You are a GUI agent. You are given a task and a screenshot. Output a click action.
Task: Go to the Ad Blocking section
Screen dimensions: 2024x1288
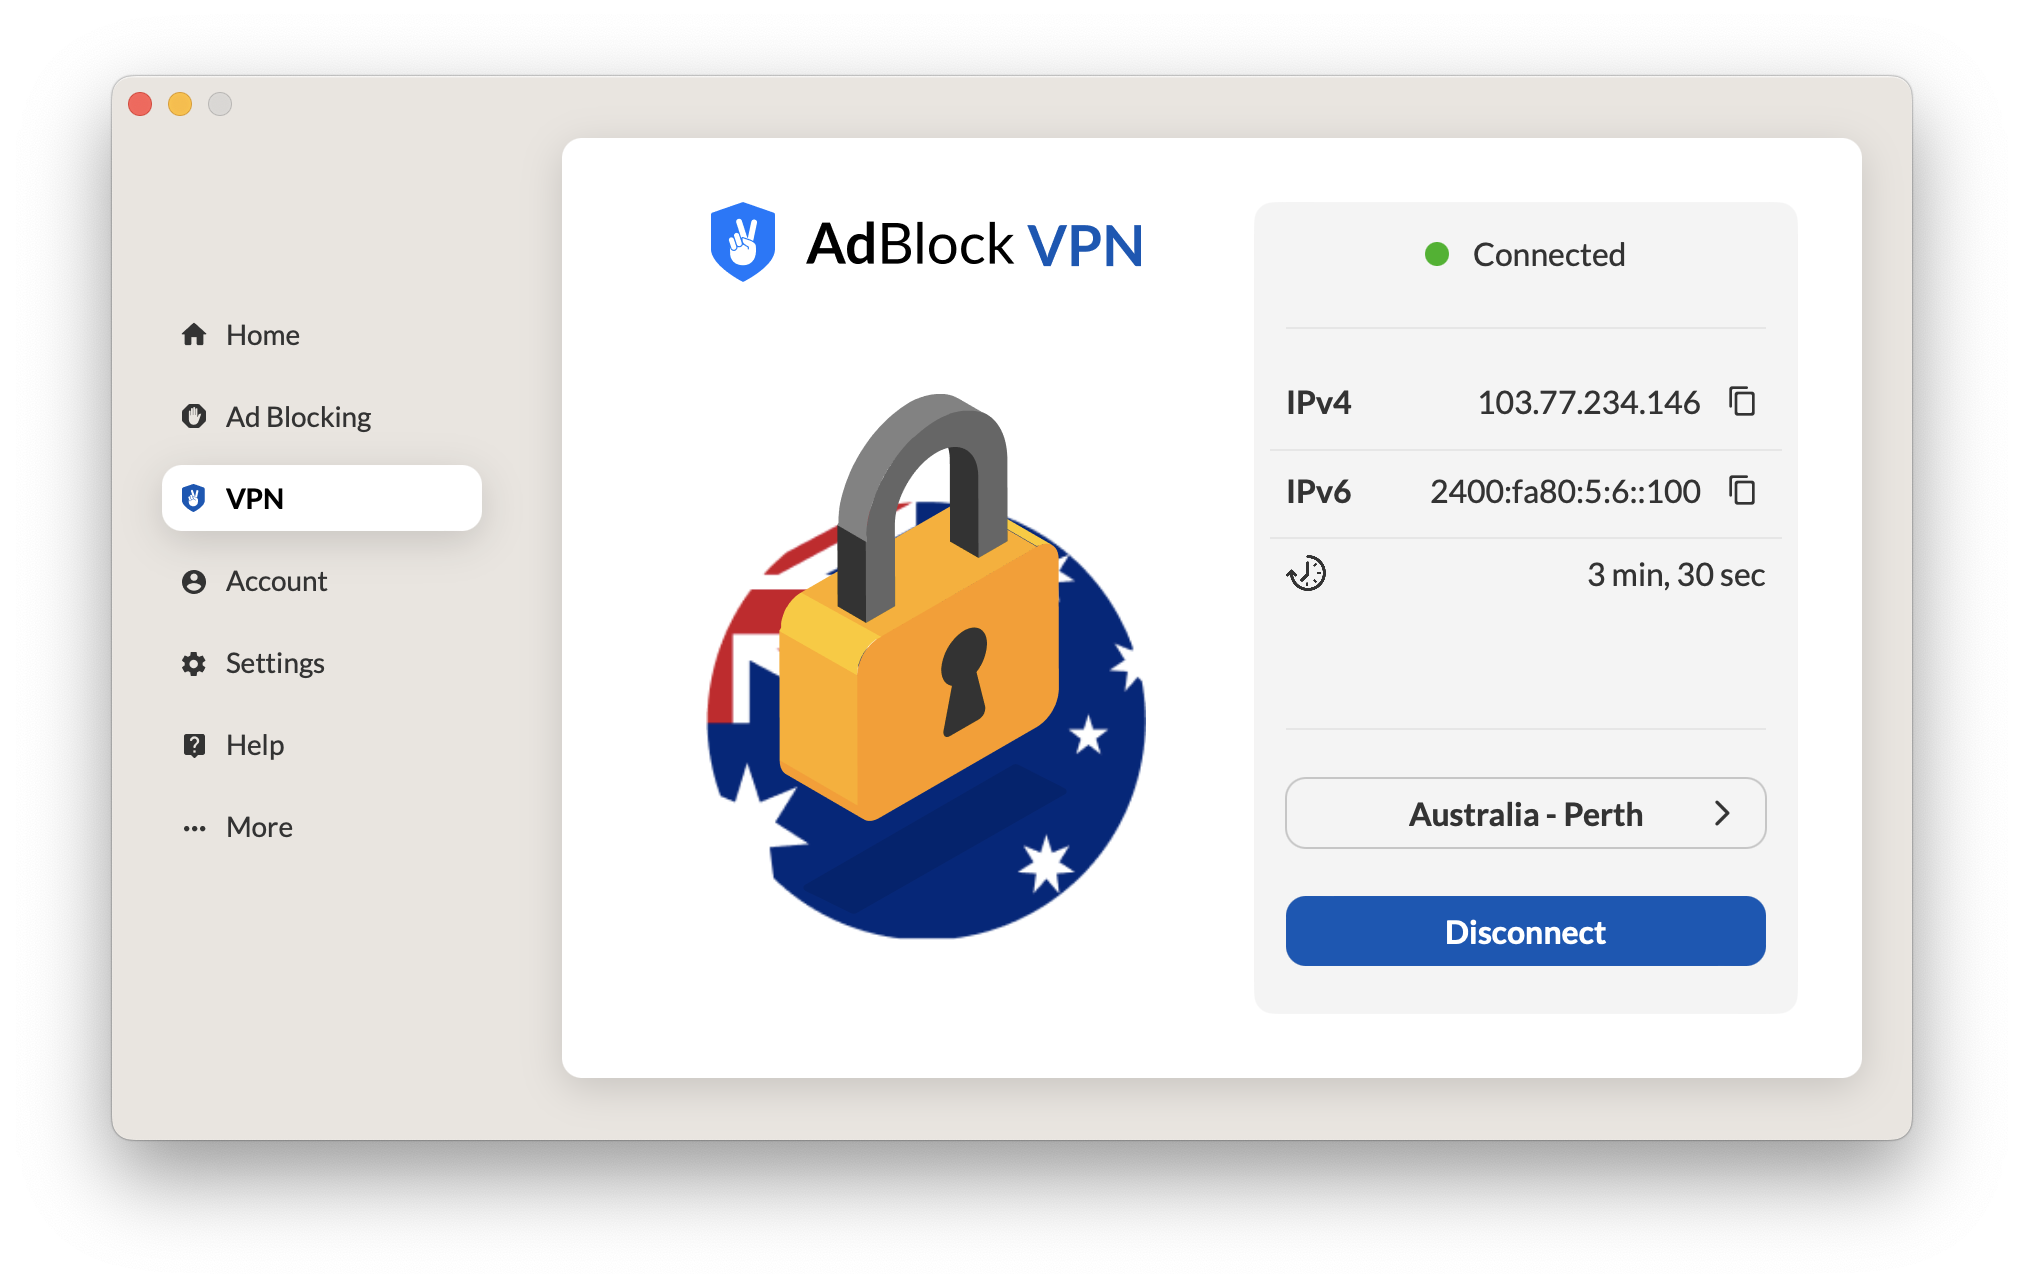(x=298, y=417)
